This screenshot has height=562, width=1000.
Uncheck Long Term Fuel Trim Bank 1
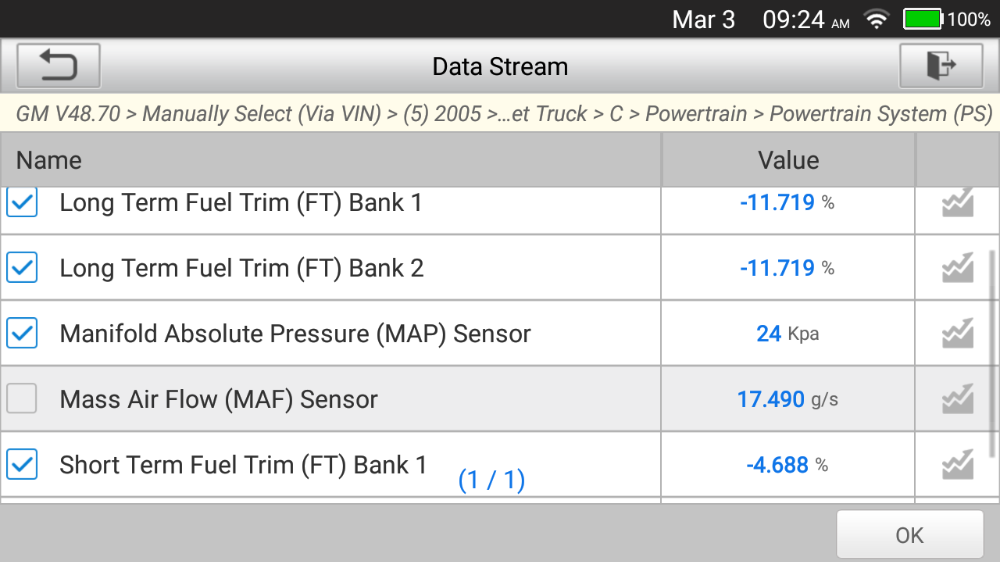click(x=22, y=203)
